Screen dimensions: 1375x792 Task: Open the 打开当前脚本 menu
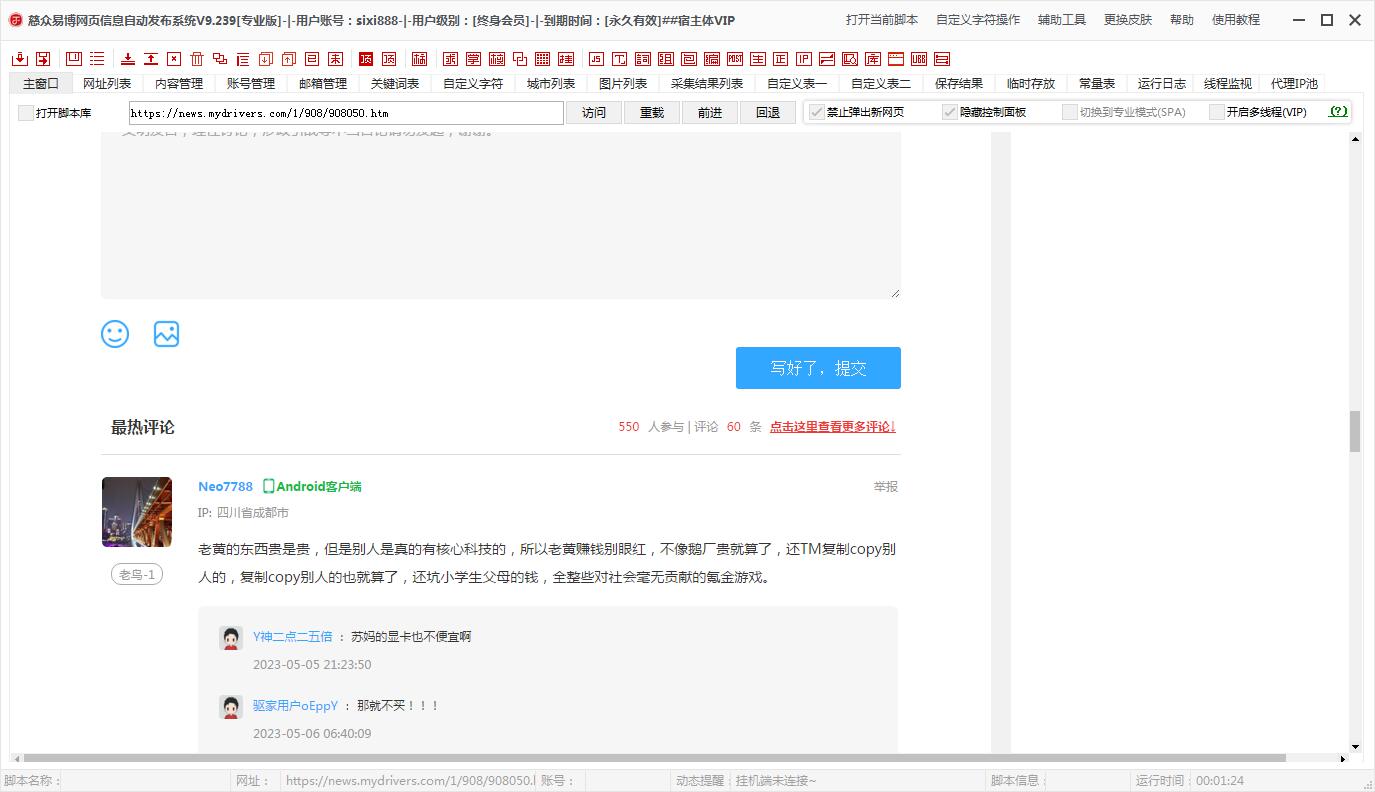[882, 20]
